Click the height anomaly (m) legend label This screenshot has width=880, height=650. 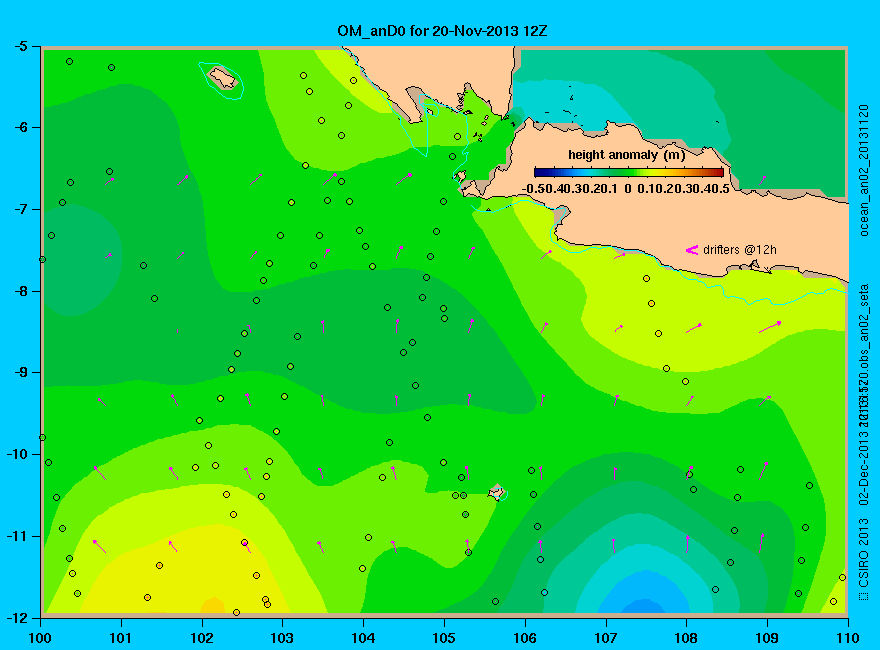coord(626,155)
